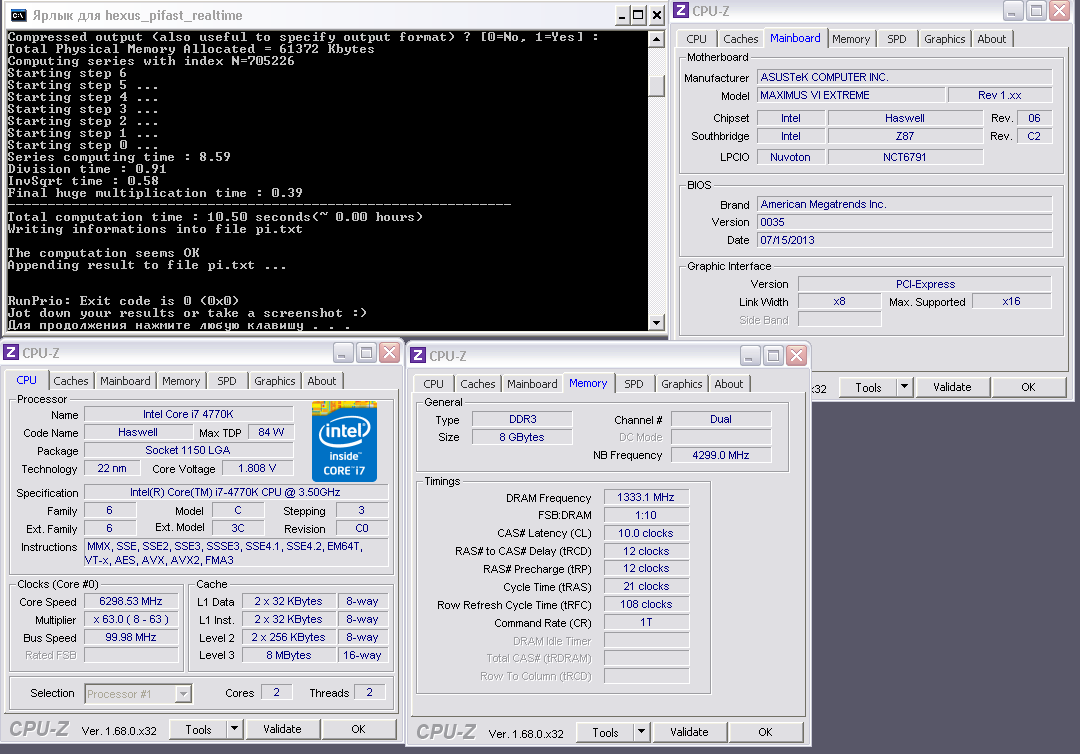Click LPCIO chip value NCT6791
1080x754 pixels.
click(904, 157)
